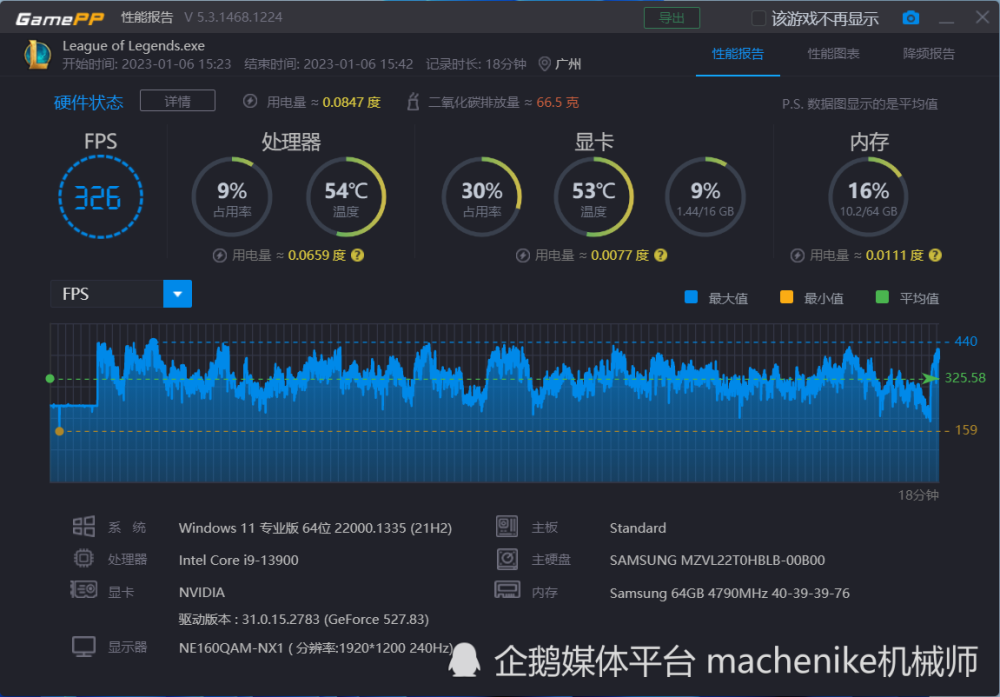
Task: Click the green arrow average end marker
Action: point(930,379)
